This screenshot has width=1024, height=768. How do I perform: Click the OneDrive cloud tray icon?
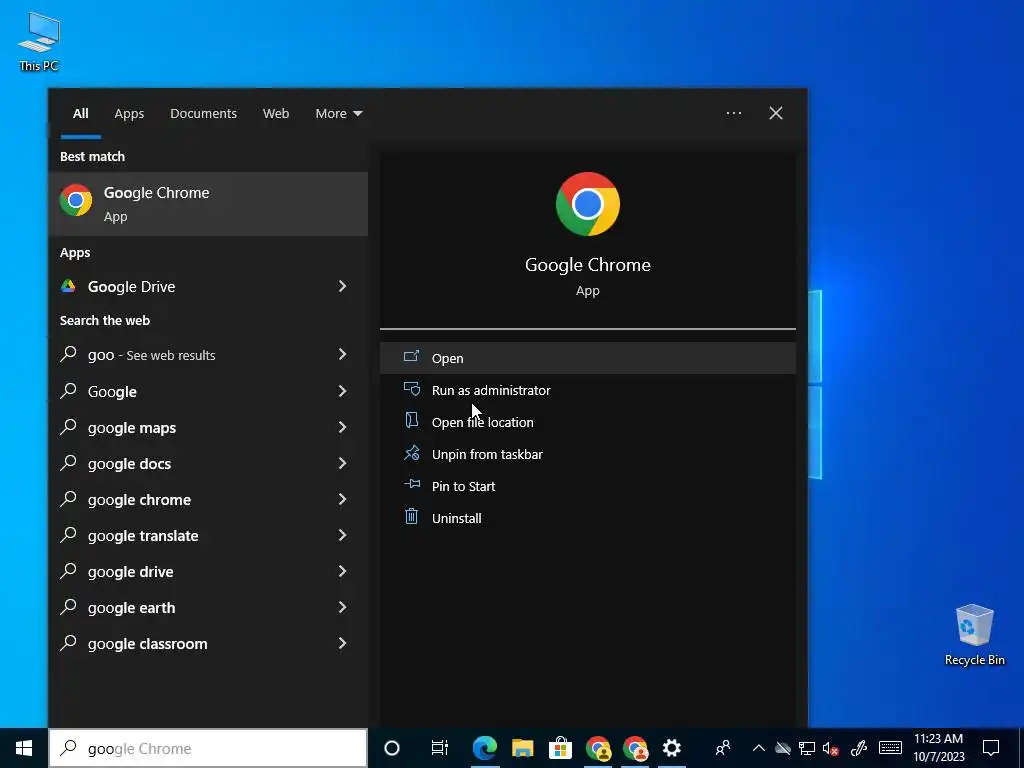pyautogui.click(x=782, y=748)
